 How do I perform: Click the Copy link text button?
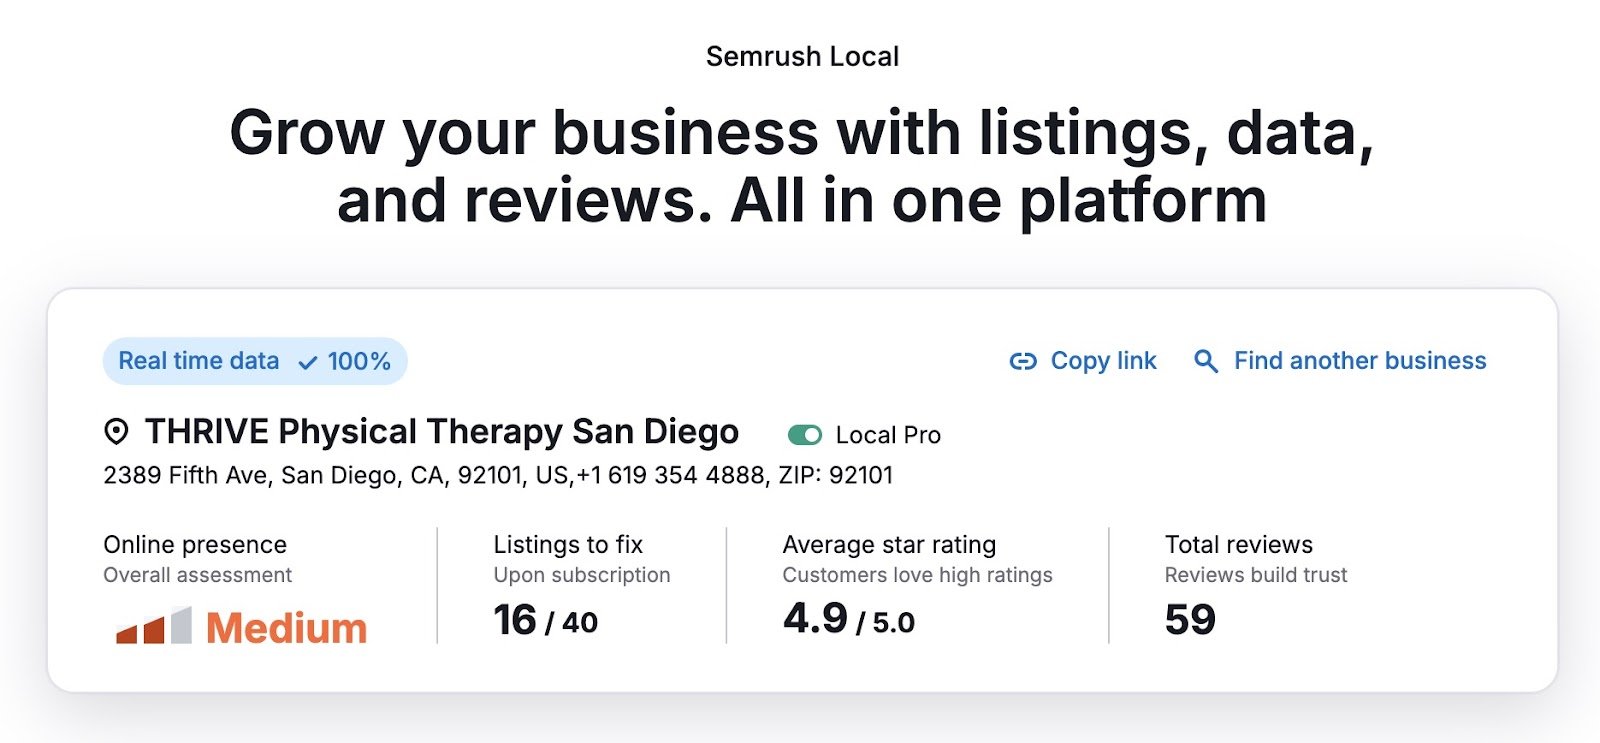pyautogui.click(x=1103, y=361)
